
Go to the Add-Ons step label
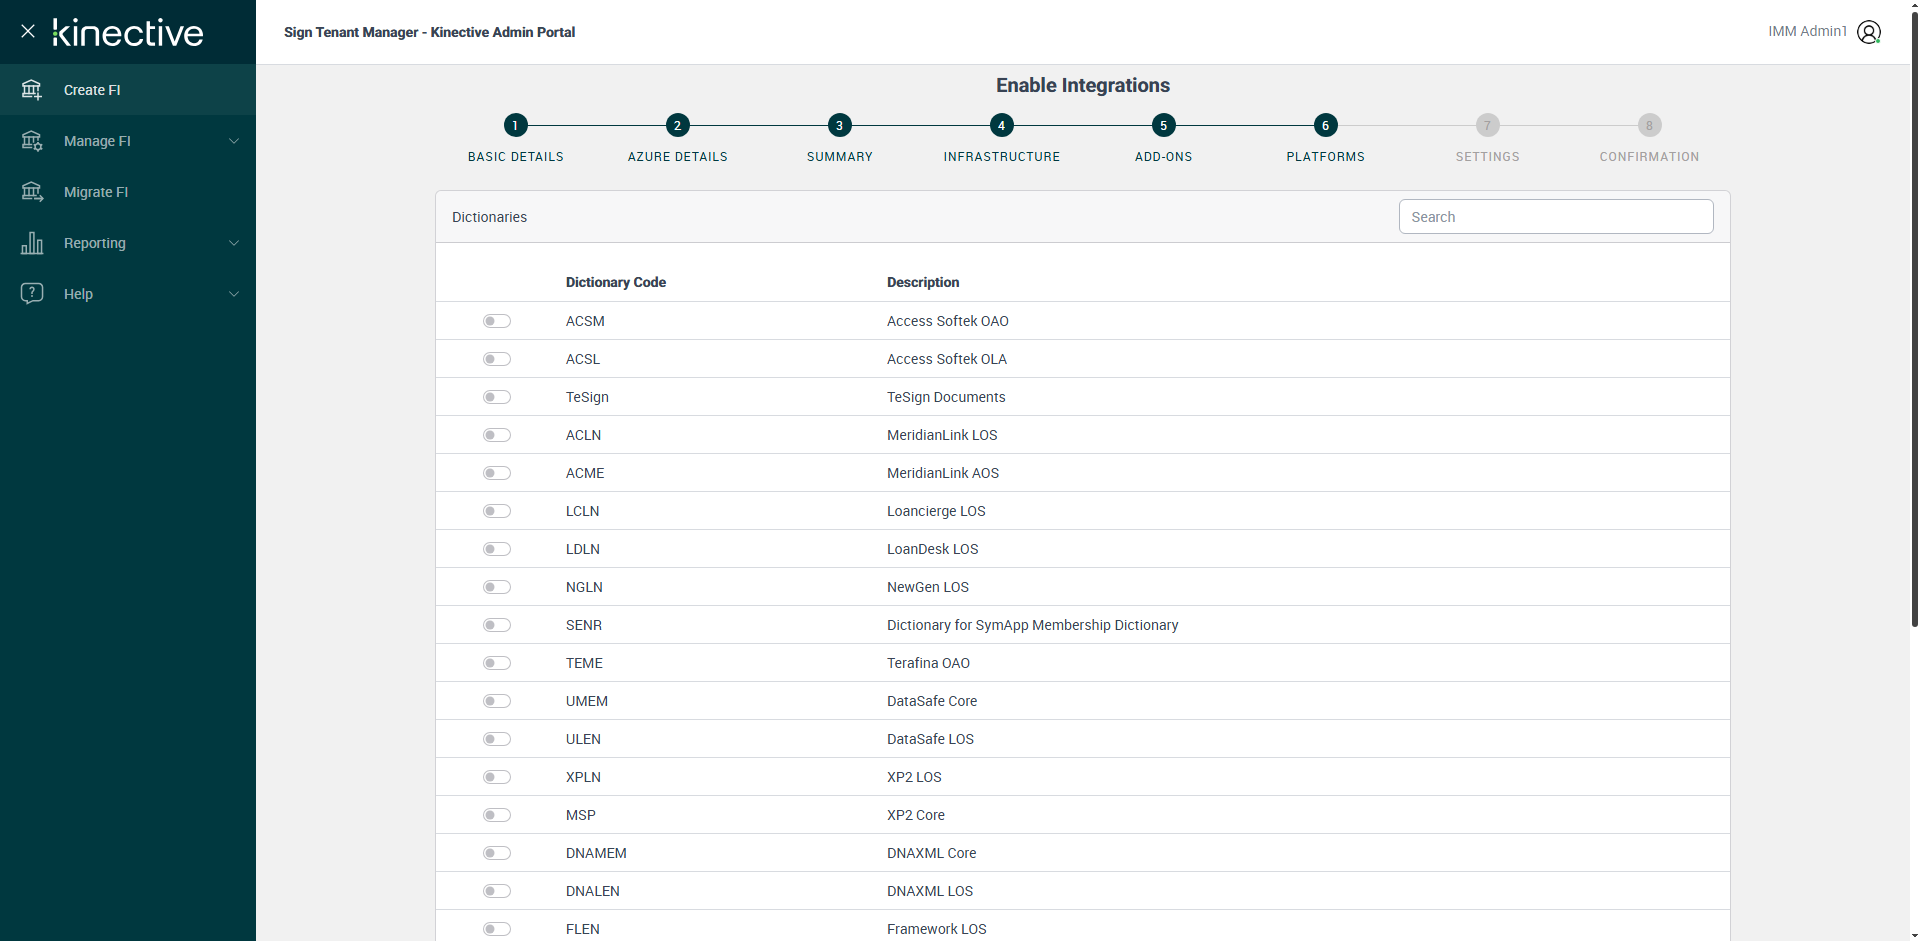coord(1164,157)
